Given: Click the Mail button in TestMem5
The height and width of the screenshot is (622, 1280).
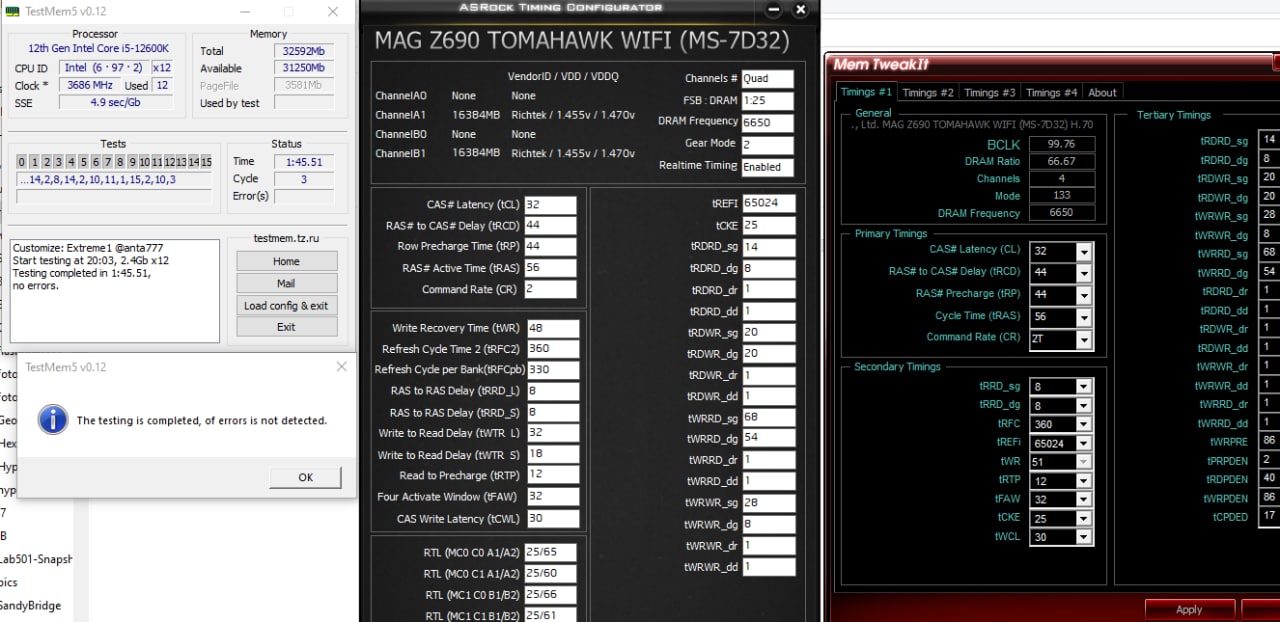Looking at the screenshot, I should pos(286,283).
